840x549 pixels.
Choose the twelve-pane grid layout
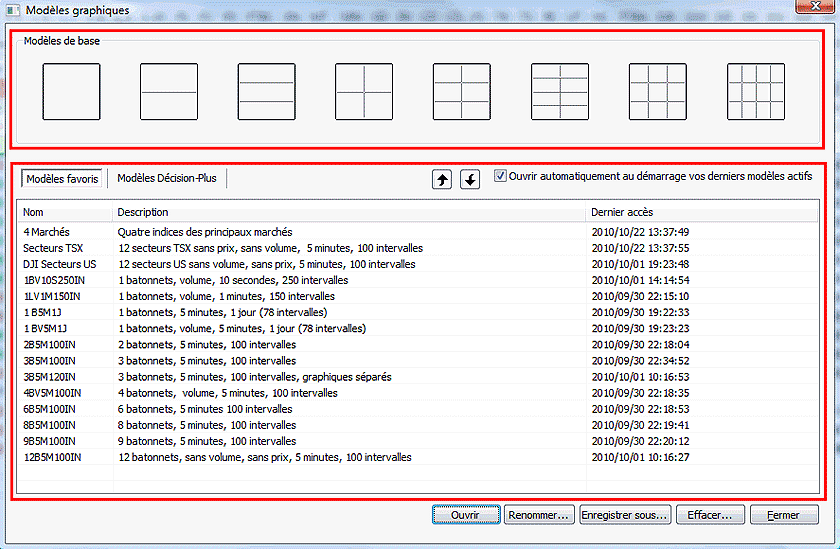click(756, 92)
